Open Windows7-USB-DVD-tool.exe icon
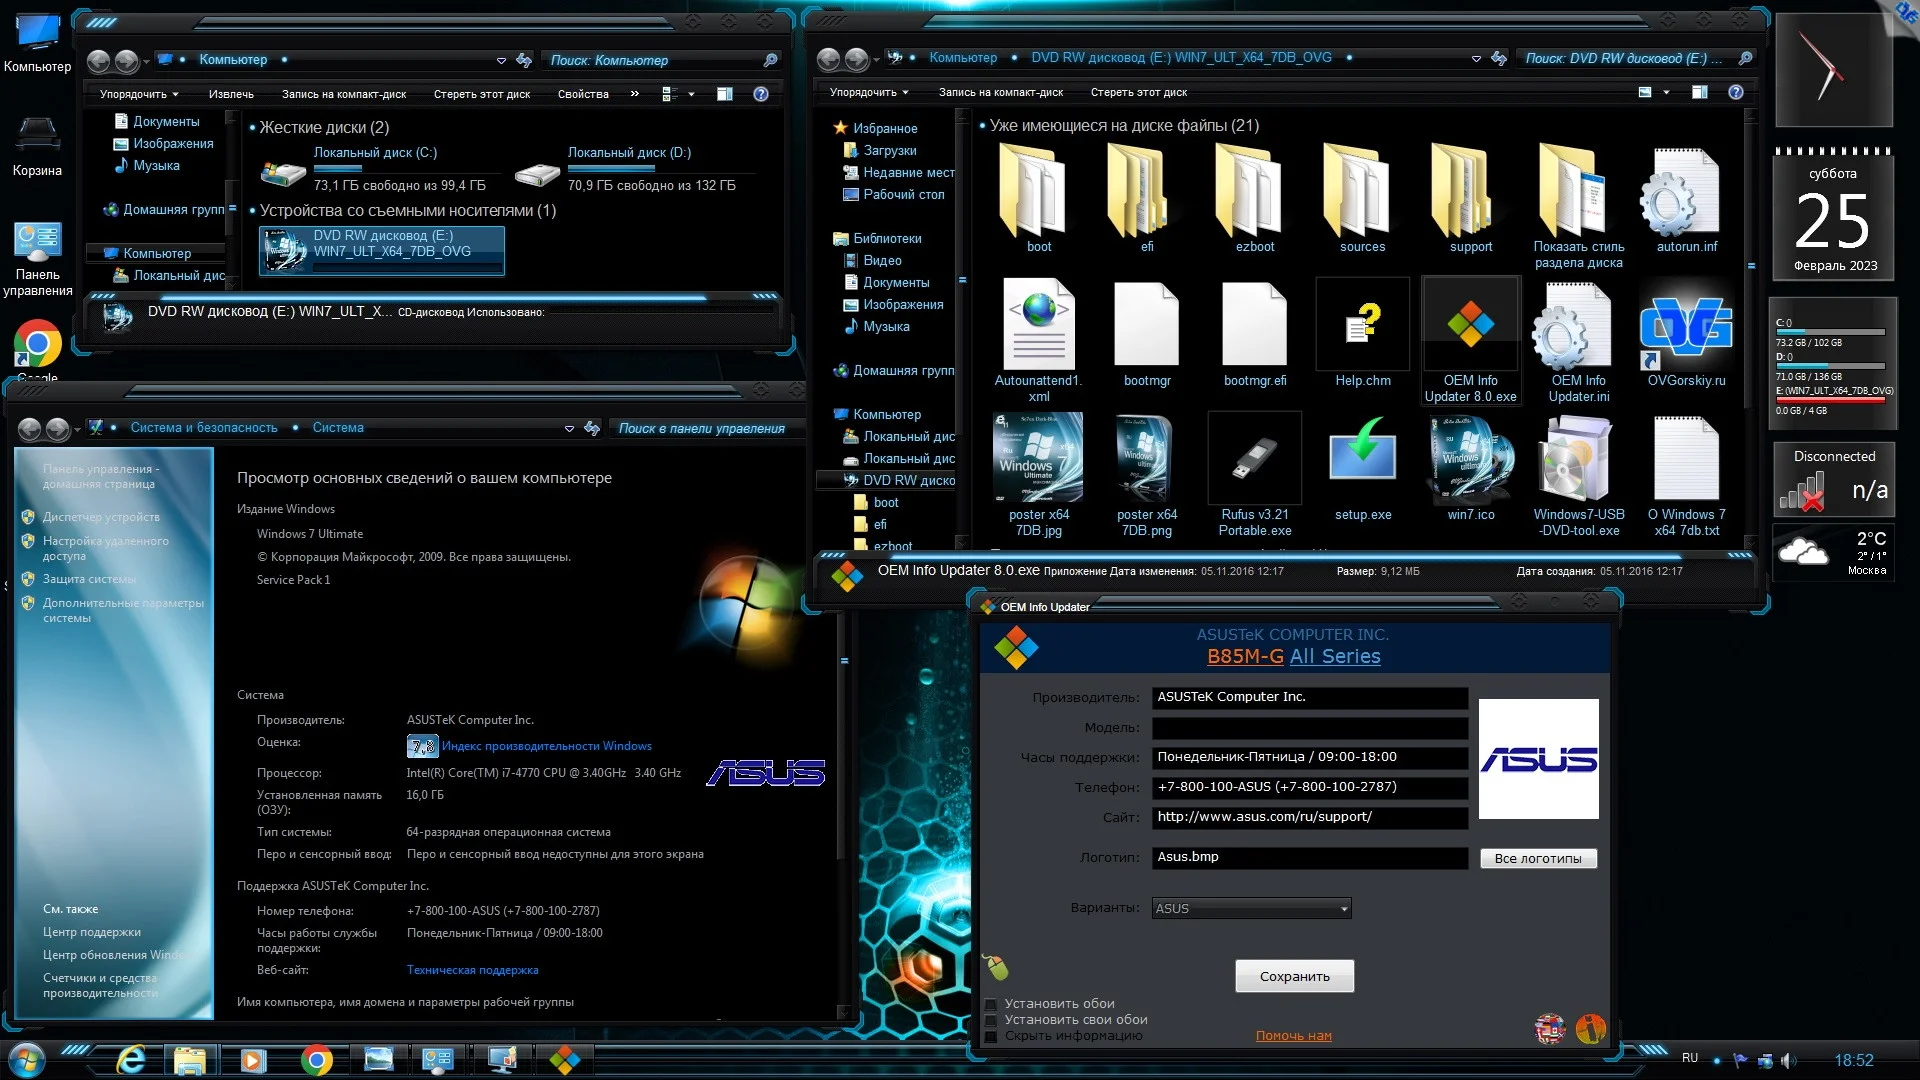 pyautogui.click(x=1578, y=459)
